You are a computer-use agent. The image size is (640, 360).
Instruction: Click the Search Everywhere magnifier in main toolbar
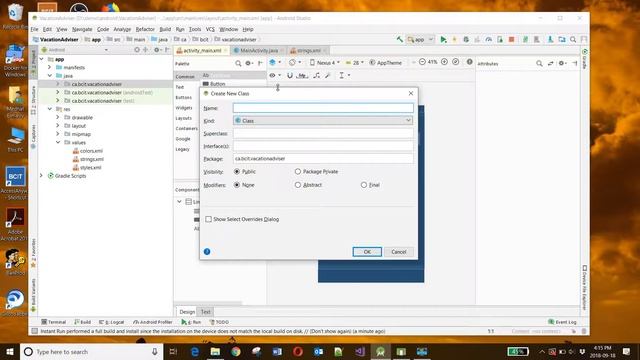[x=573, y=40]
